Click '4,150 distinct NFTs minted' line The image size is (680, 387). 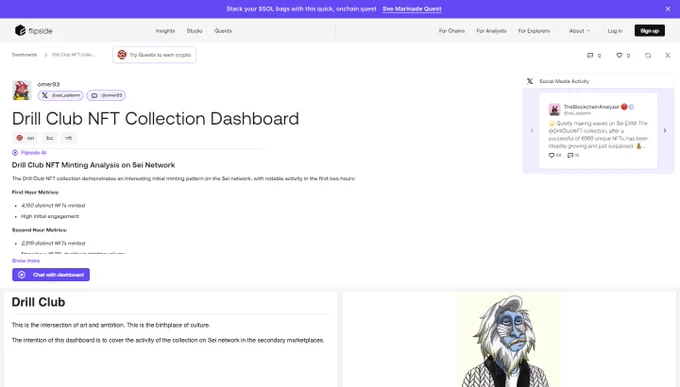[x=53, y=205]
